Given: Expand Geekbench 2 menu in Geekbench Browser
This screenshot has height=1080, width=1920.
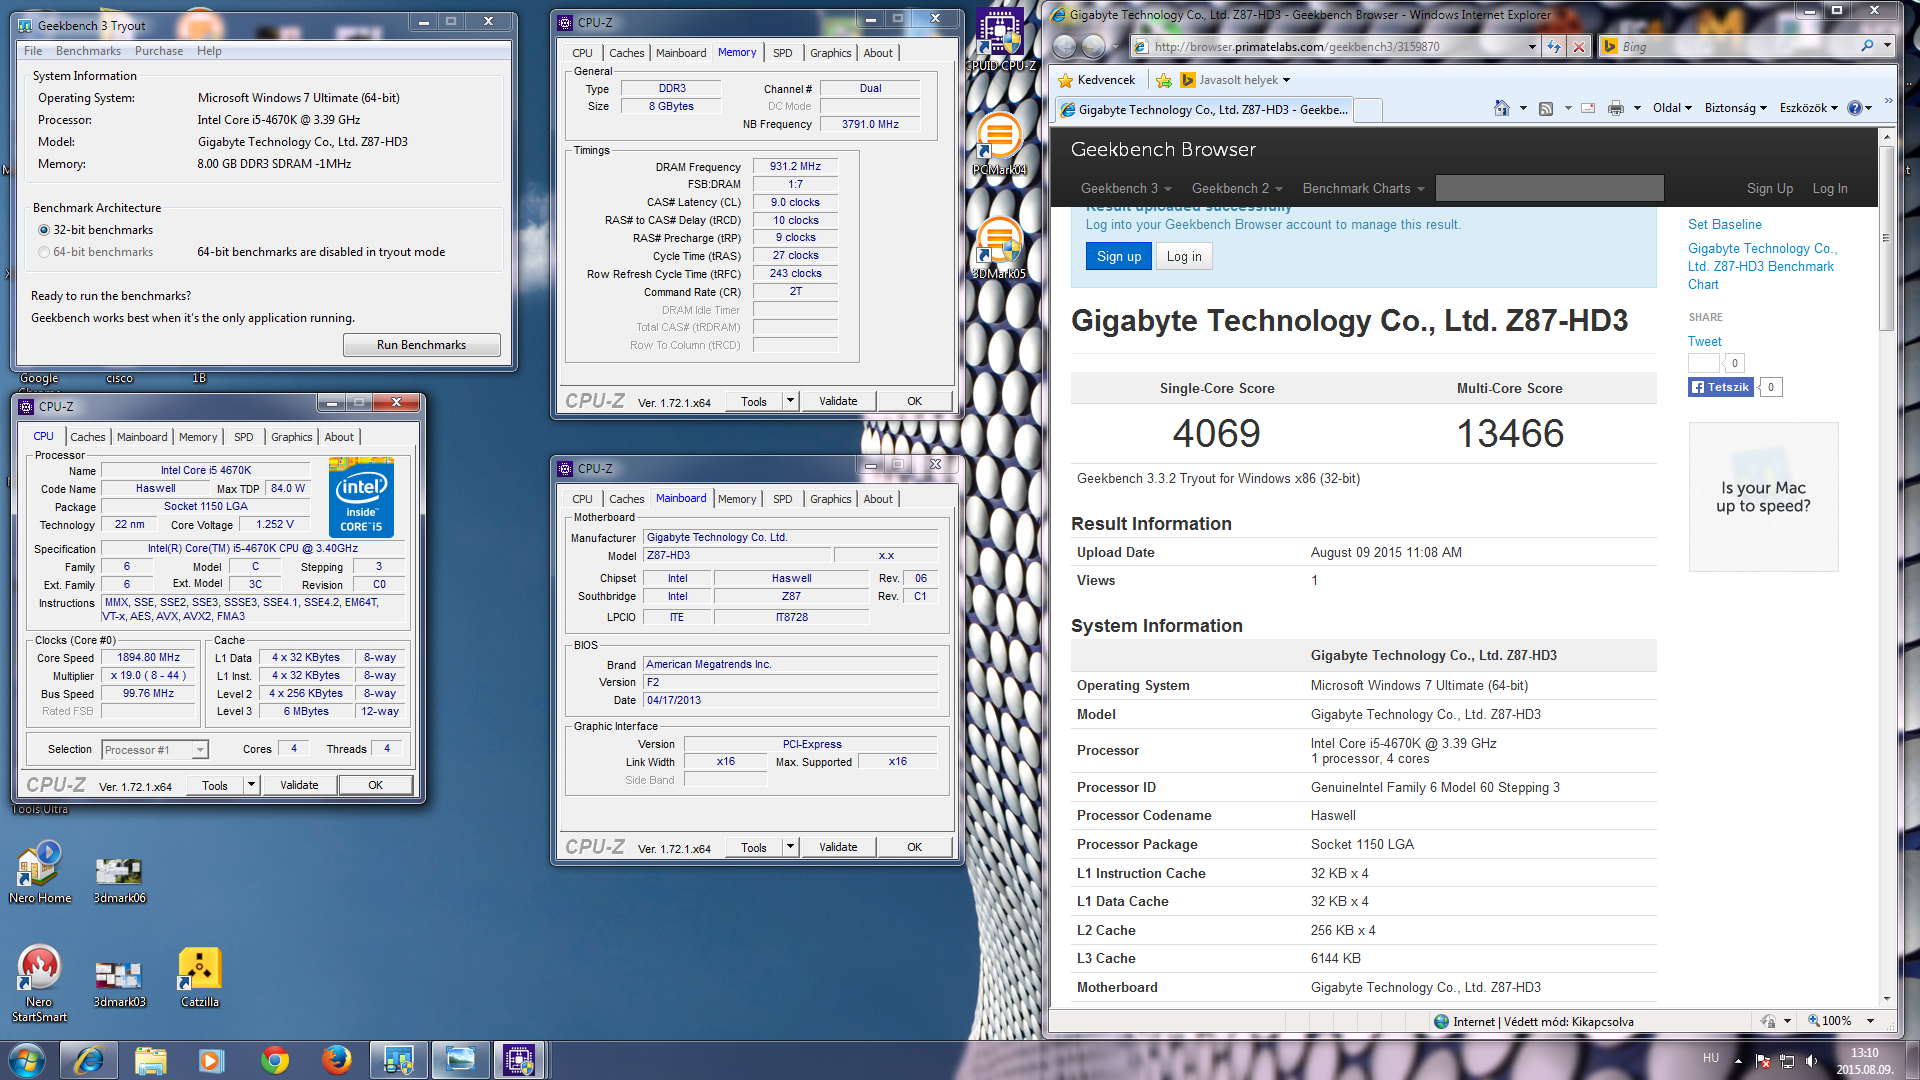Looking at the screenshot, I should pyautogui.click(x=1237, y=188).
